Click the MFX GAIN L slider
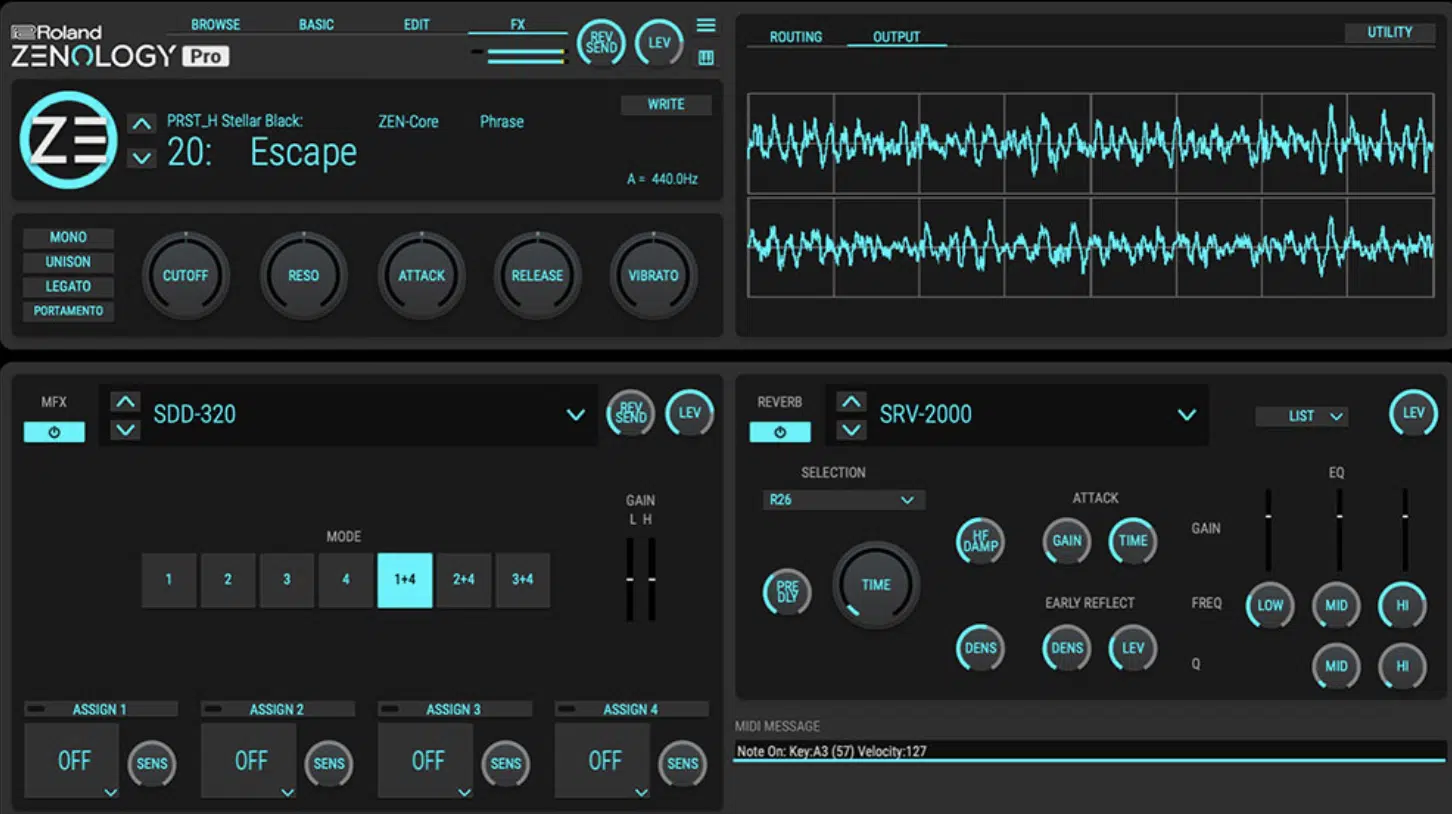The height and width of the screenshot is (814, 1452). 630,579
